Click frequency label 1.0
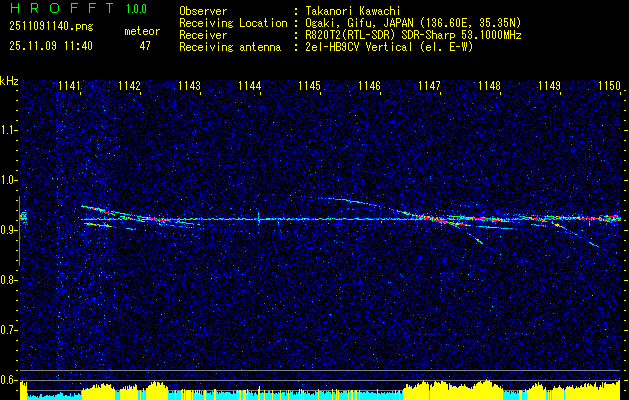This screenshot has height=400, width=629. (8, 181)
